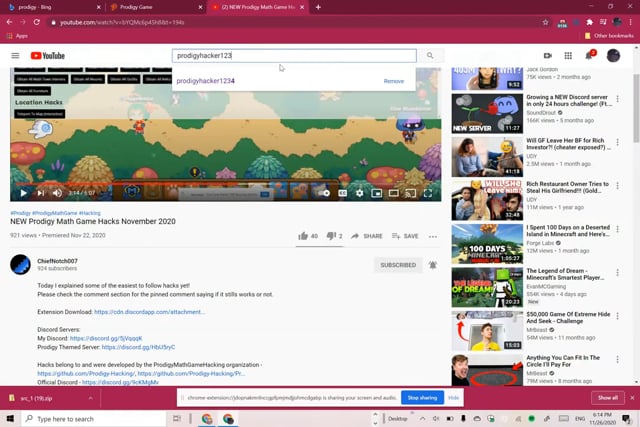Open Prodigy Themed Server Discord link

138,347
